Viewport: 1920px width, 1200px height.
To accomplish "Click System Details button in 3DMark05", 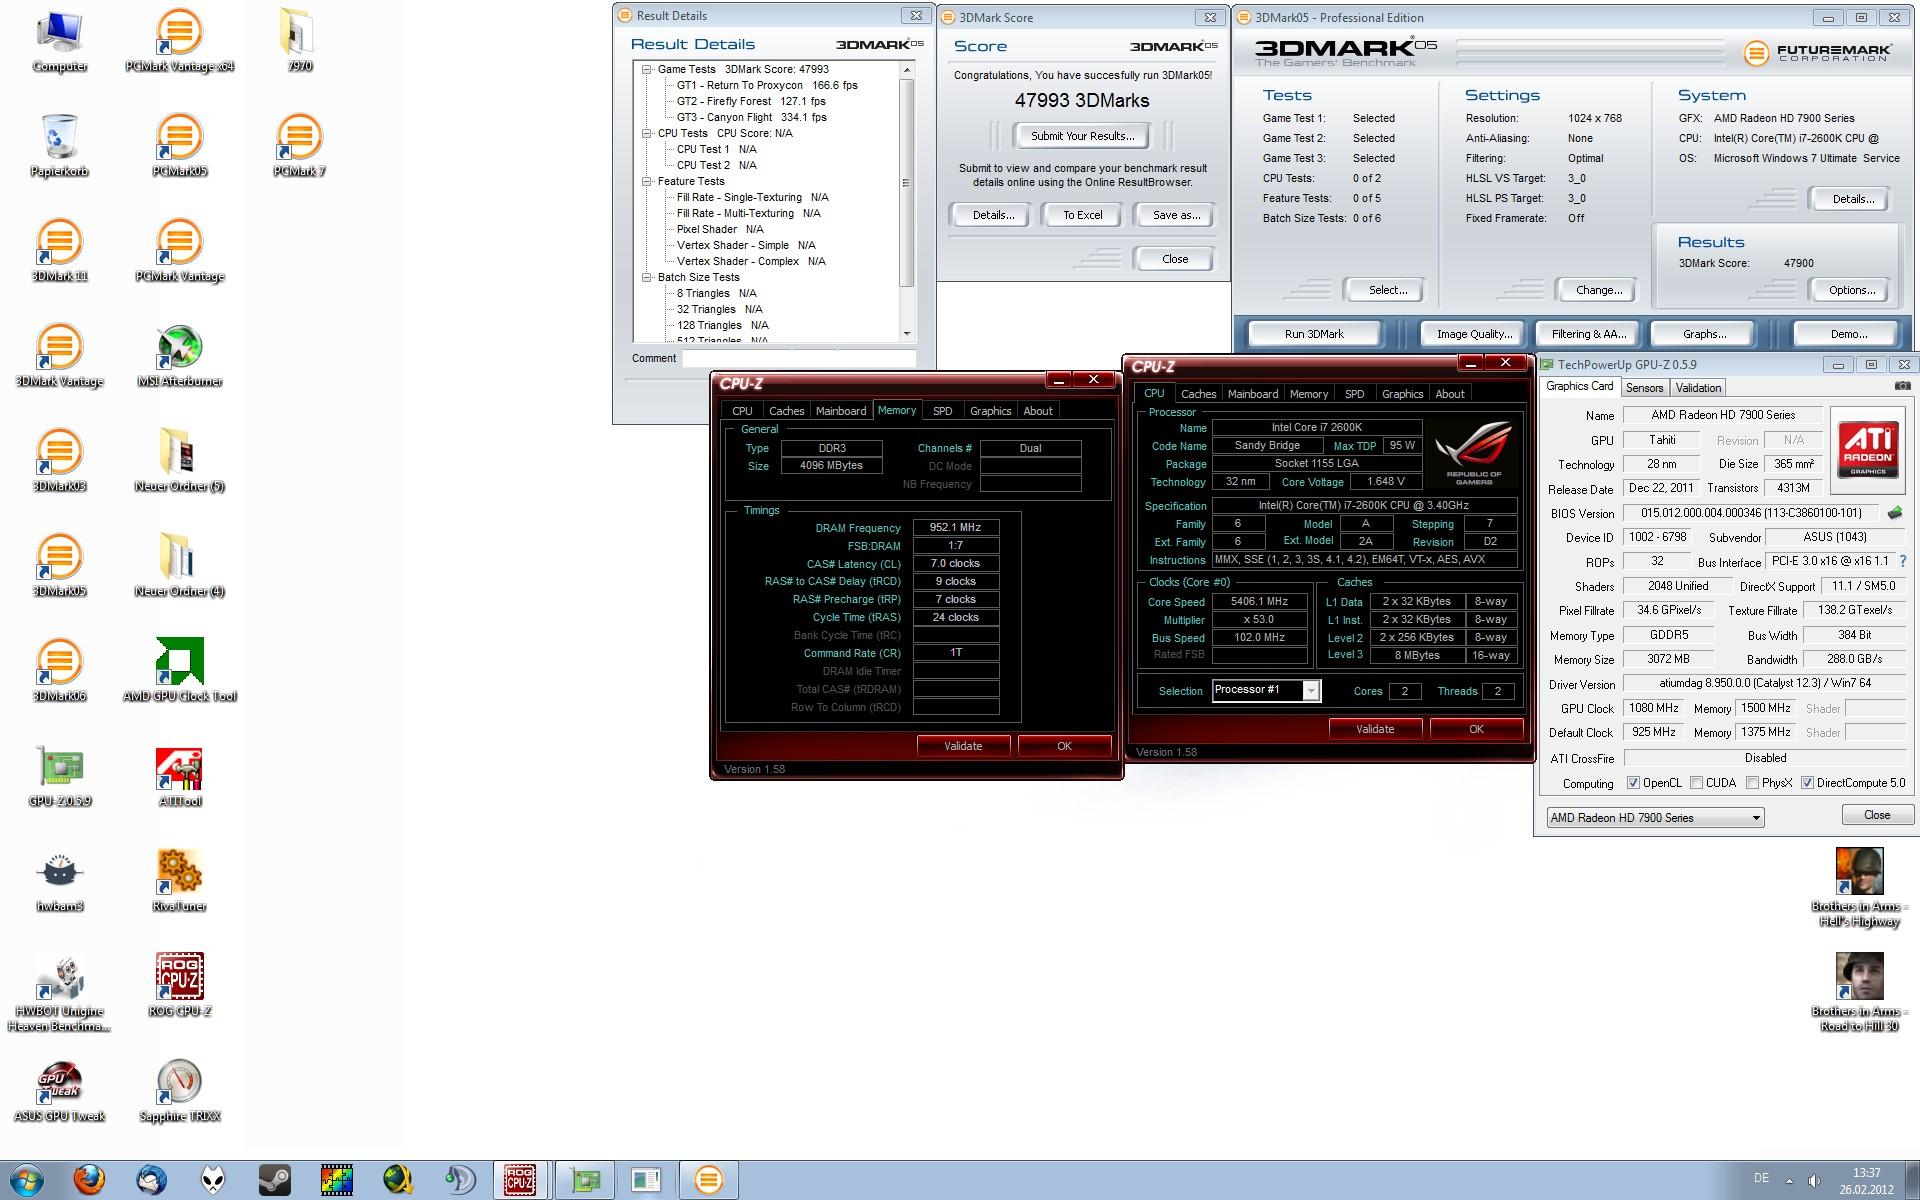I will 1852,199.
